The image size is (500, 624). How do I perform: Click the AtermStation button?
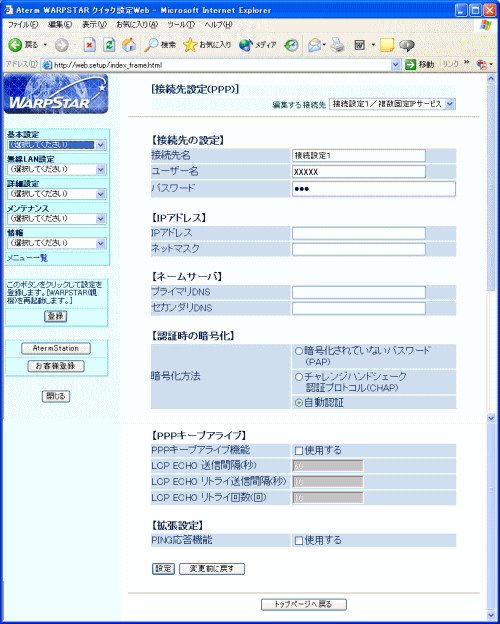pos(56,349)
